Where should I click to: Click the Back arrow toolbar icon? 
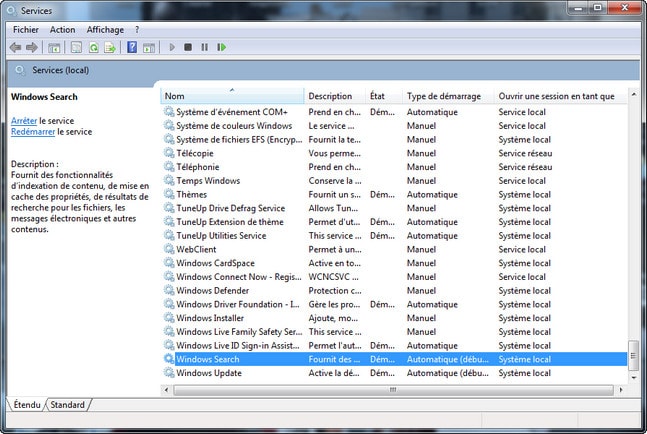pos(15,48)
